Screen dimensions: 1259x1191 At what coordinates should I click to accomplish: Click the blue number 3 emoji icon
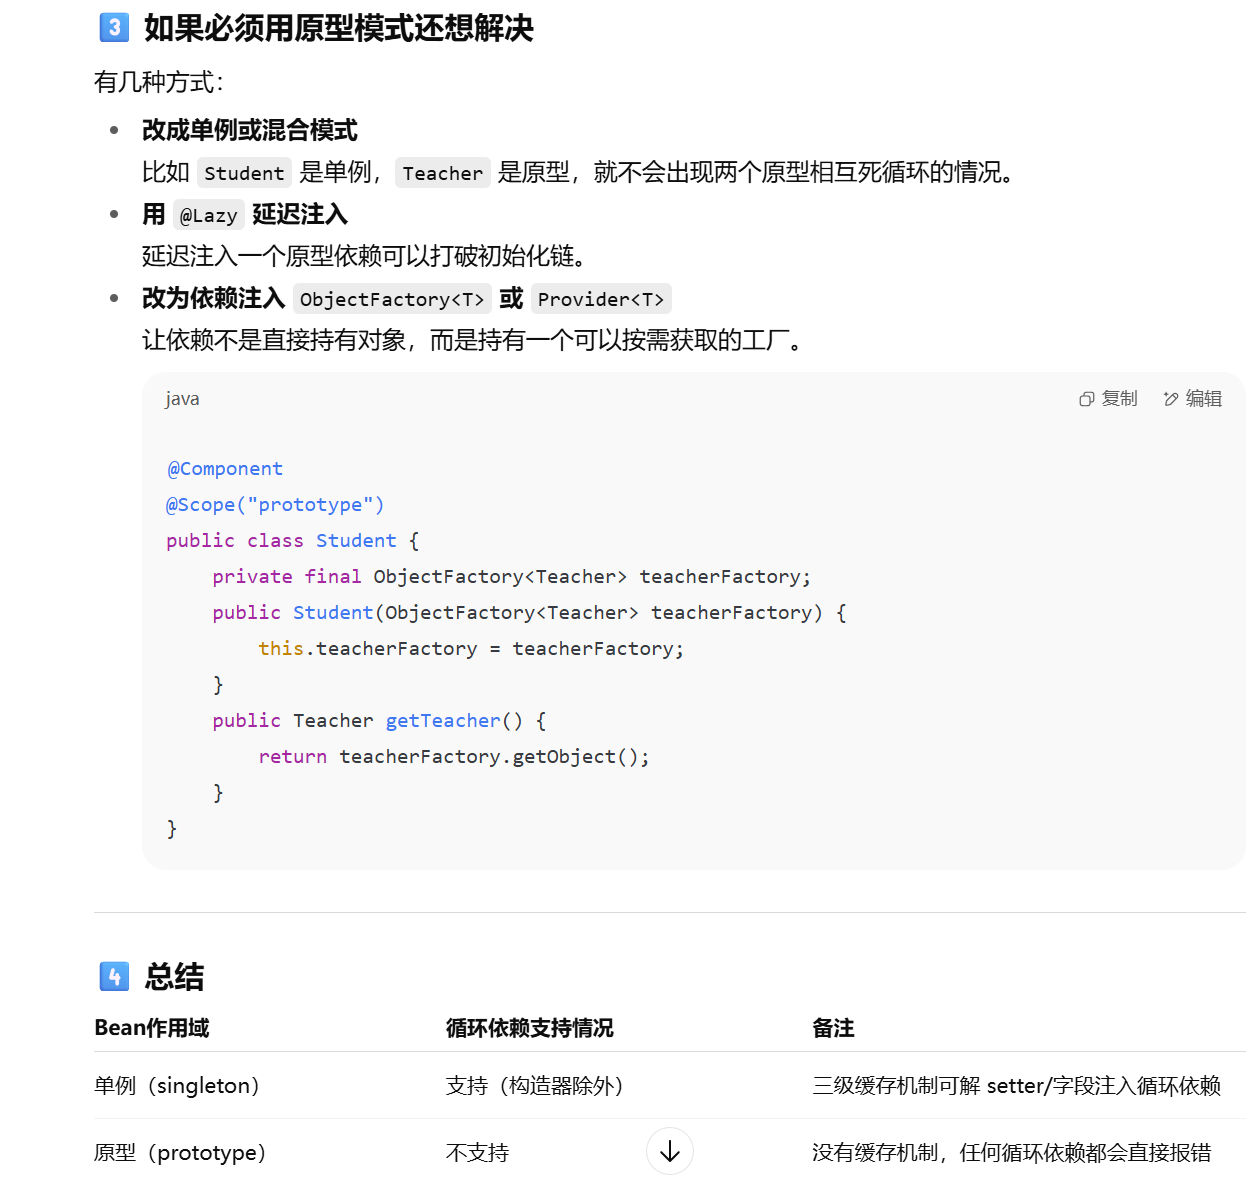114,27
